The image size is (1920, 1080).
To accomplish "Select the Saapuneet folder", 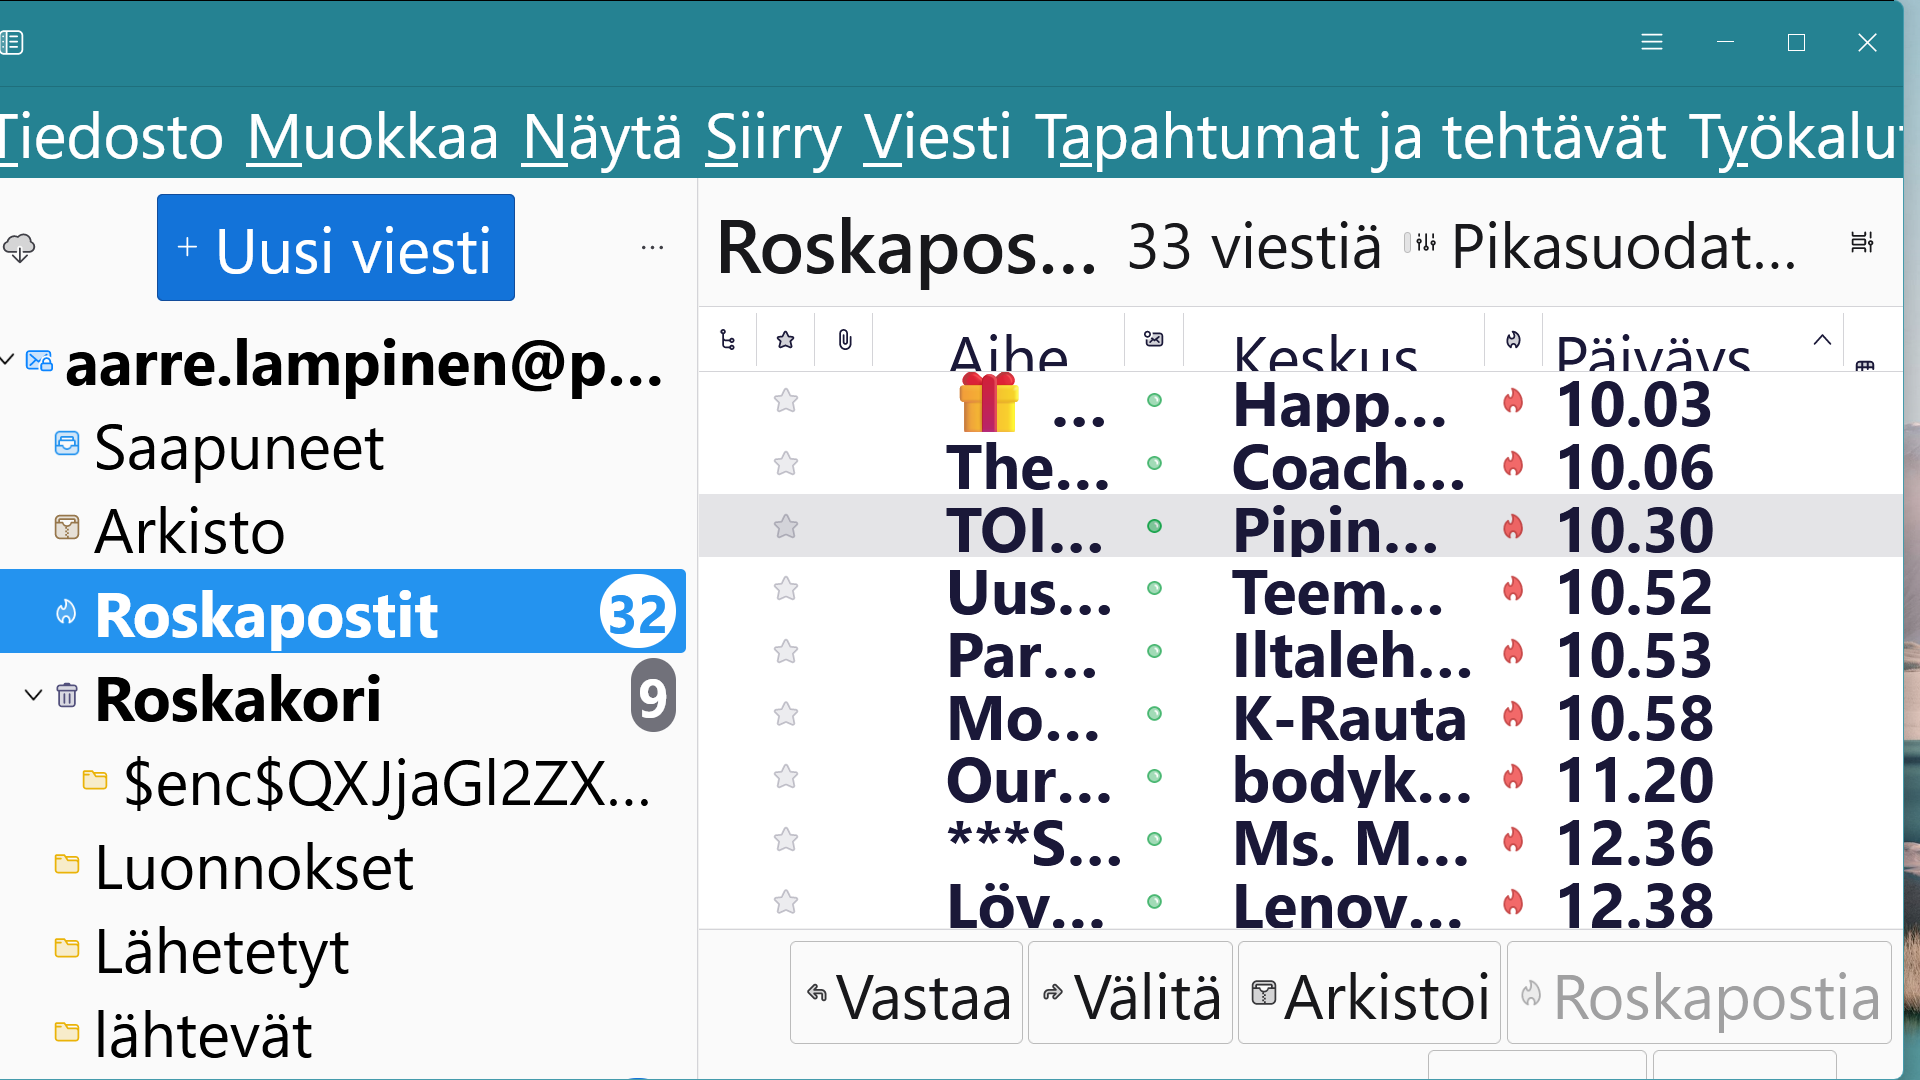I will tap(238, 447).
